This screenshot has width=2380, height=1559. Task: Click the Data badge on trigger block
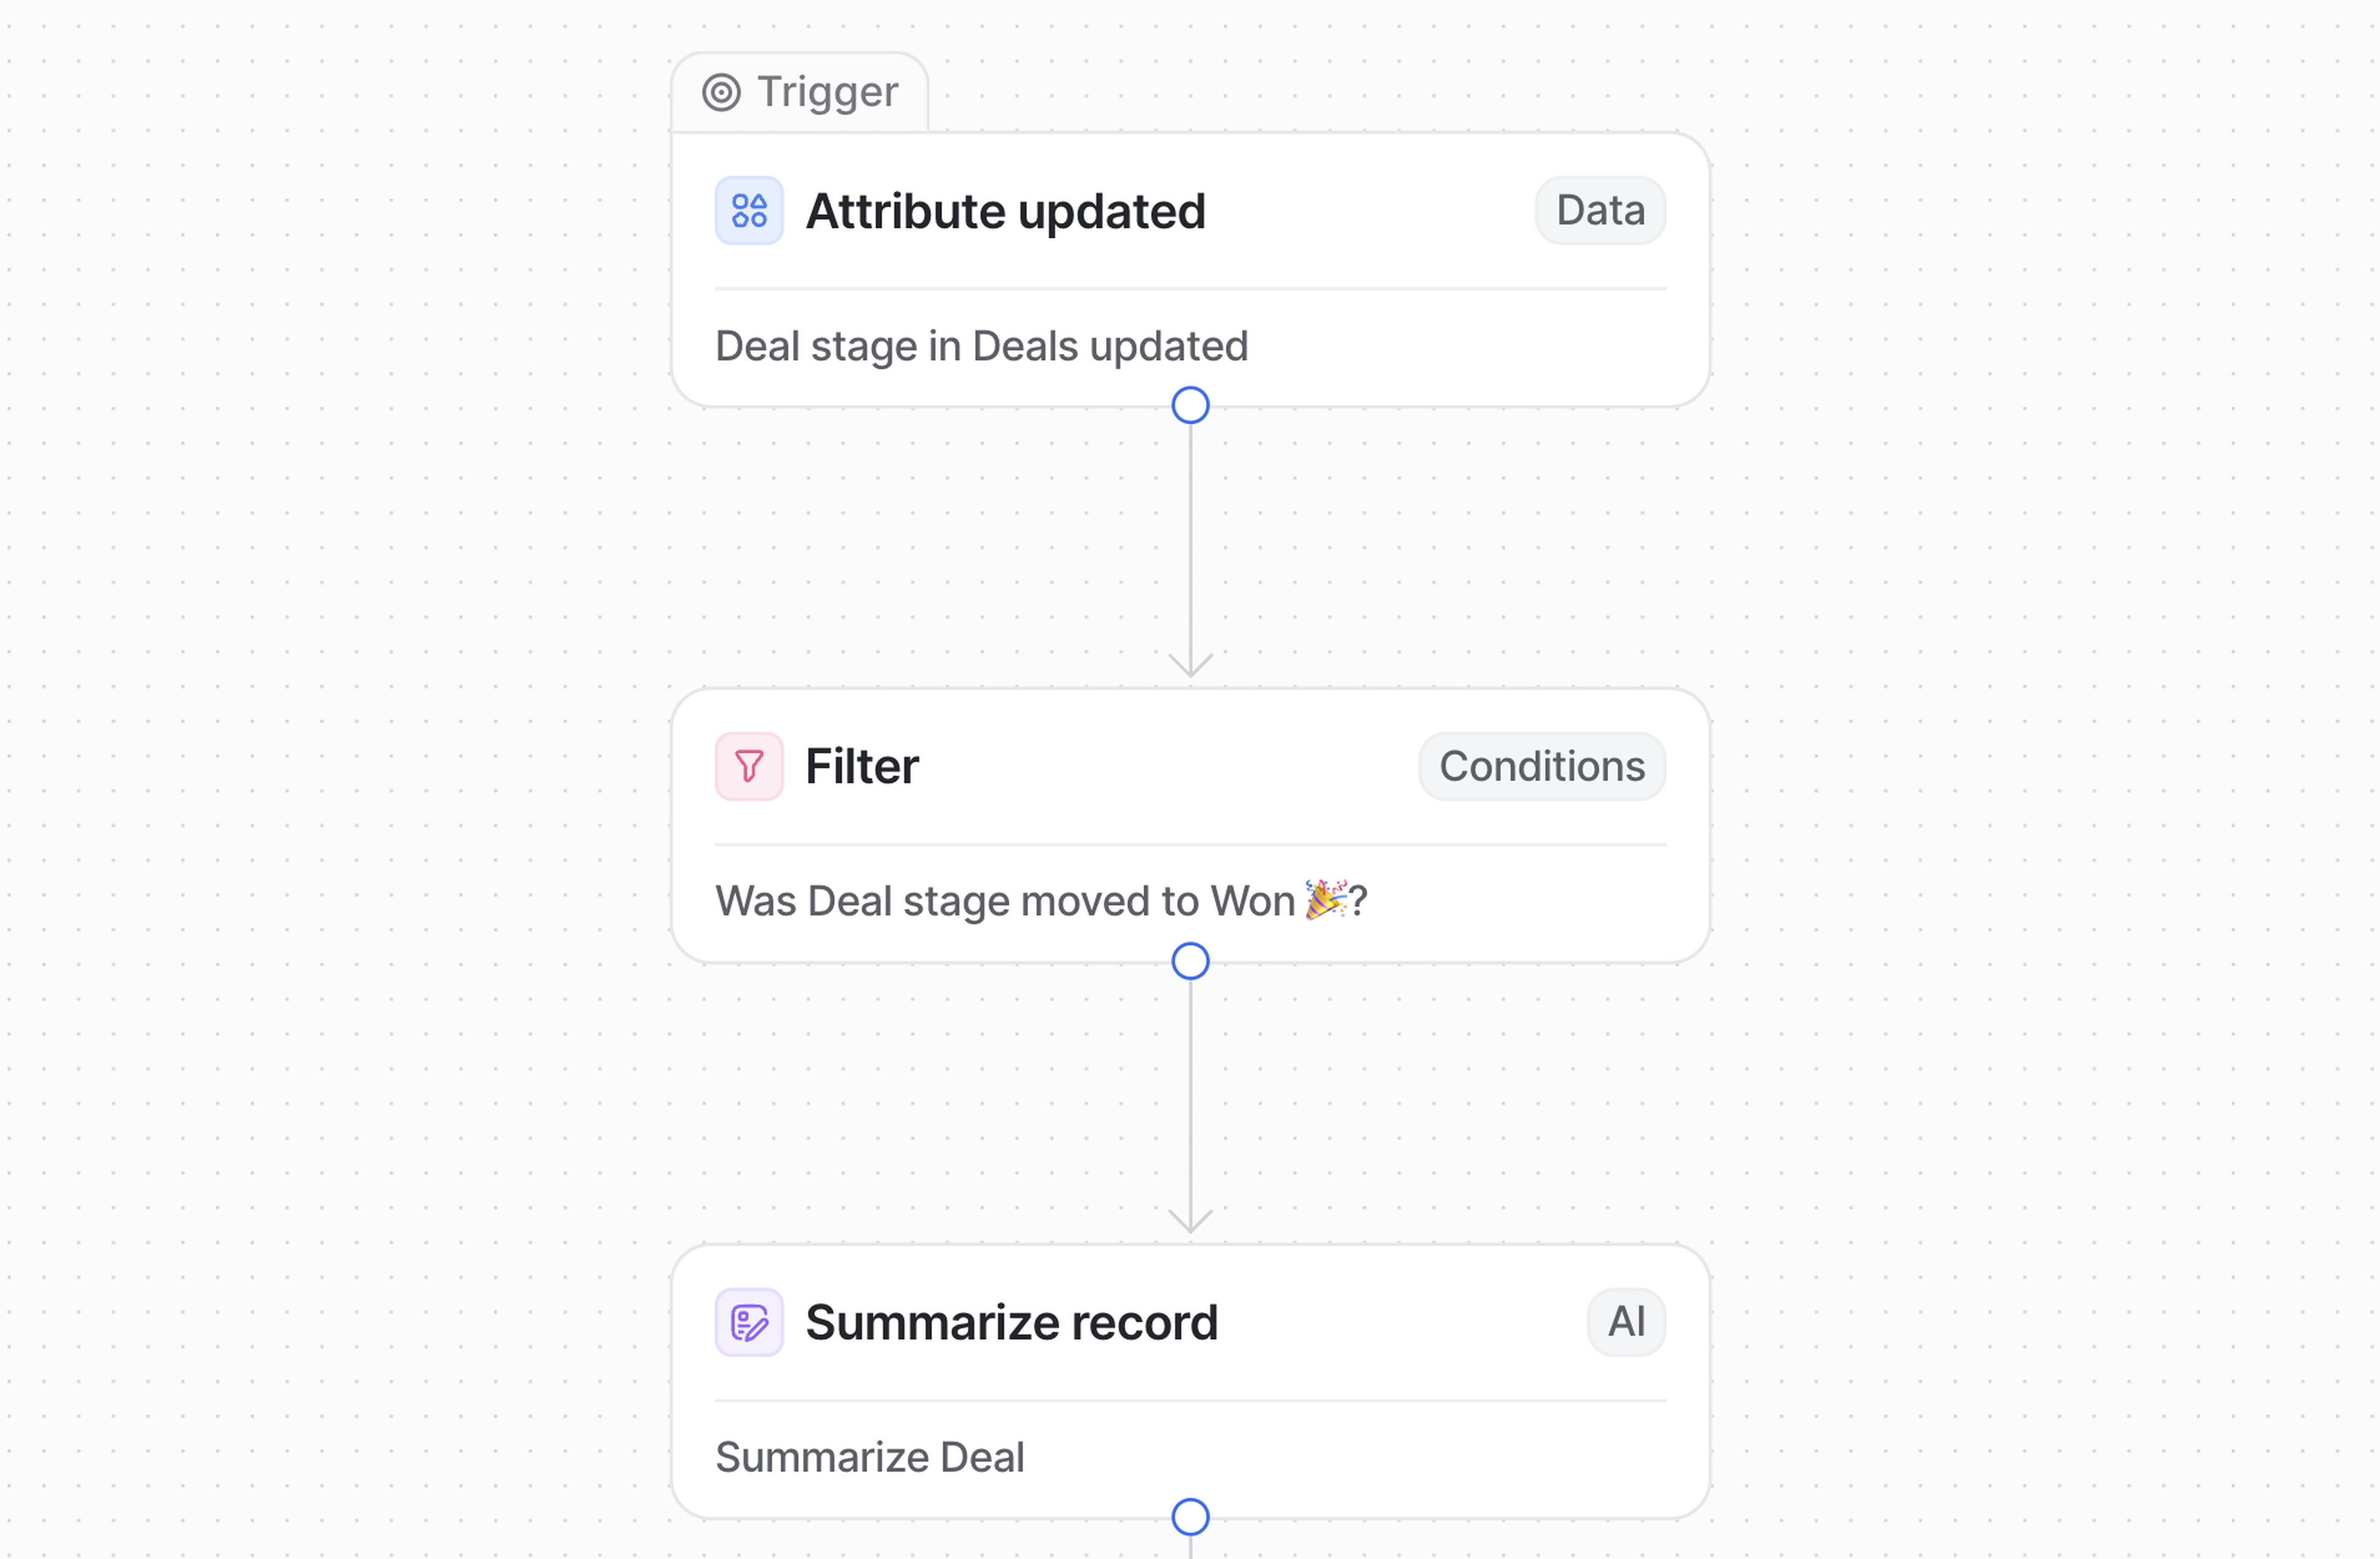pos(1600,211)
